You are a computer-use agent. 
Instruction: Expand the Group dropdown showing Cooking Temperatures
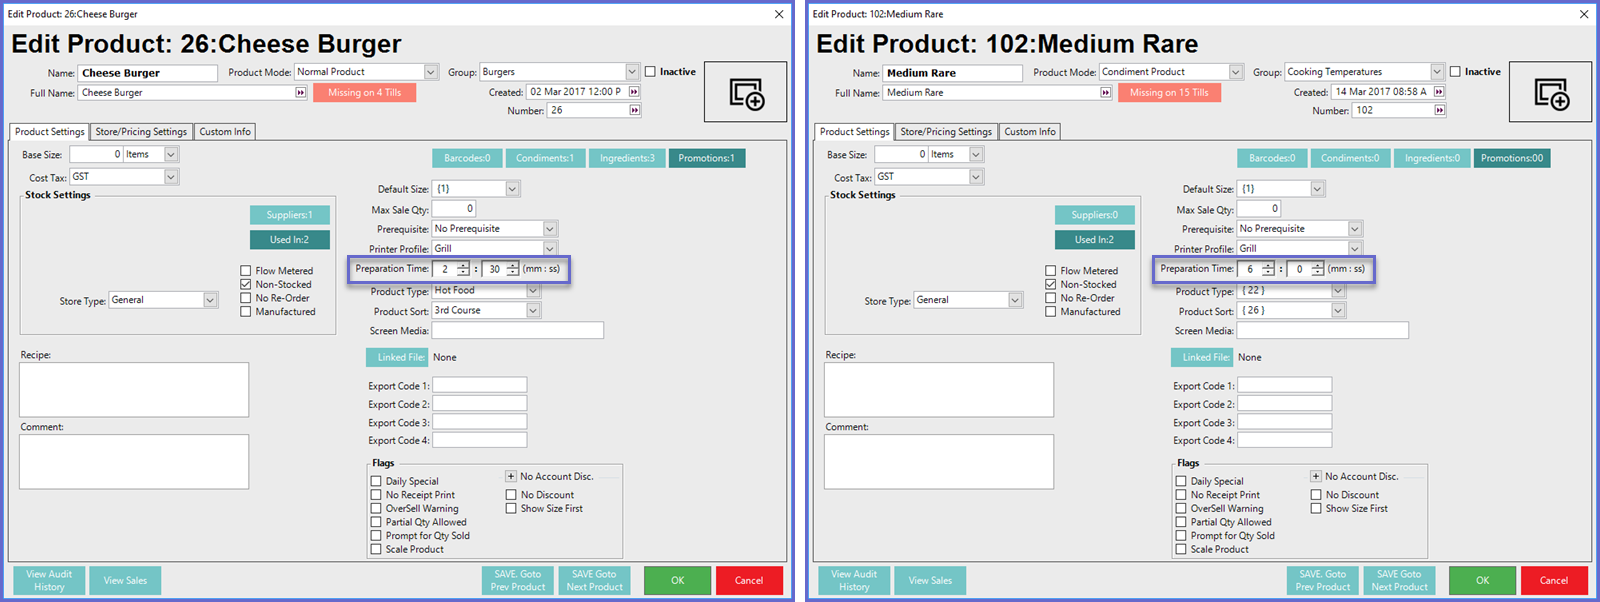point(1437,72)
